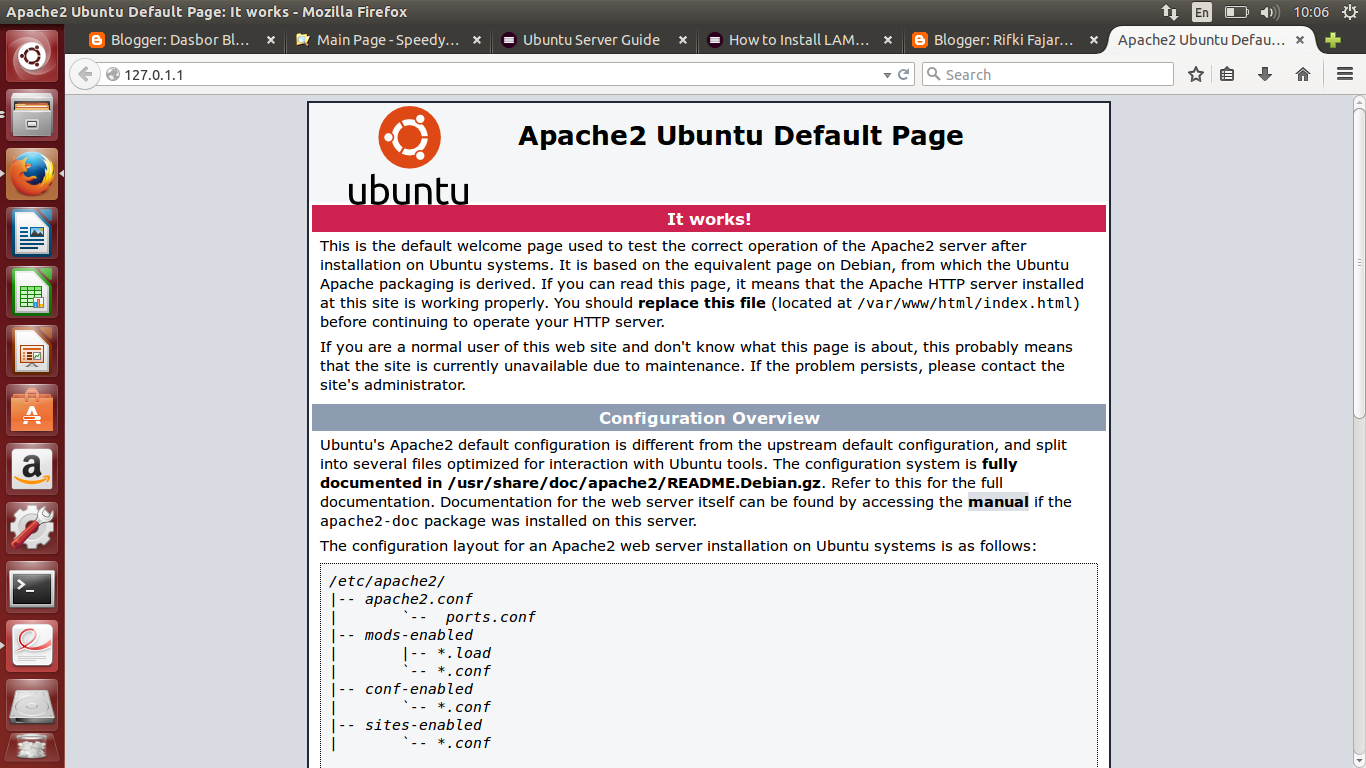Launch LibreOffice Writer from the launcher

tap(33, 233)
